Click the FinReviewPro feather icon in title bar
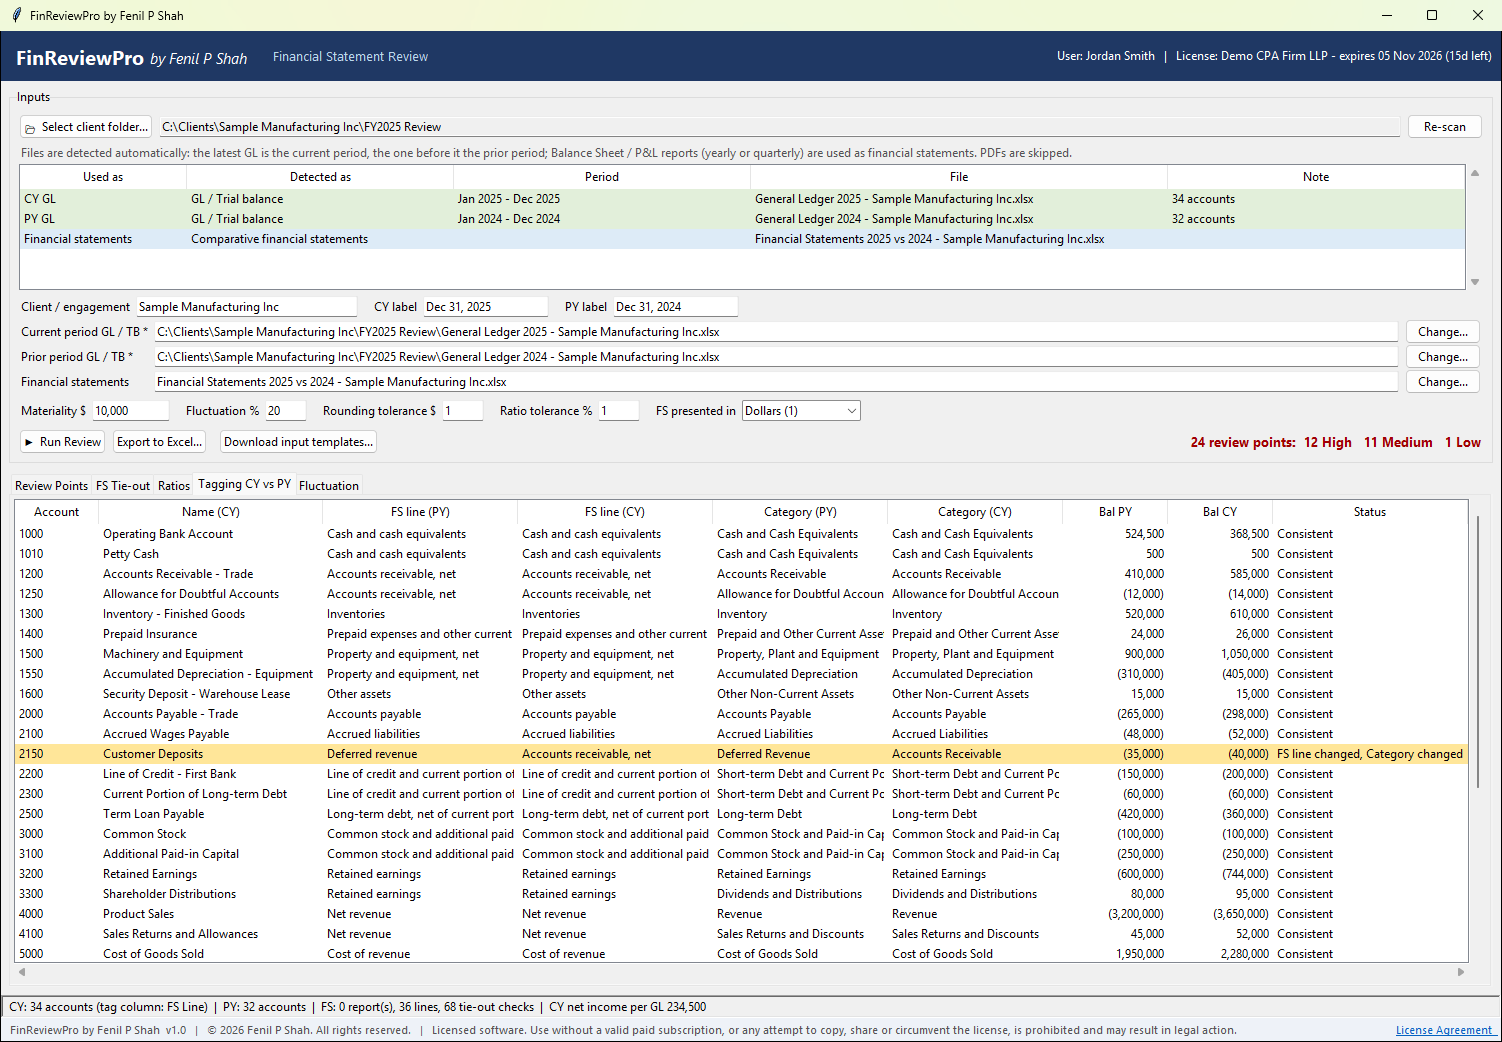 (16, 15)
